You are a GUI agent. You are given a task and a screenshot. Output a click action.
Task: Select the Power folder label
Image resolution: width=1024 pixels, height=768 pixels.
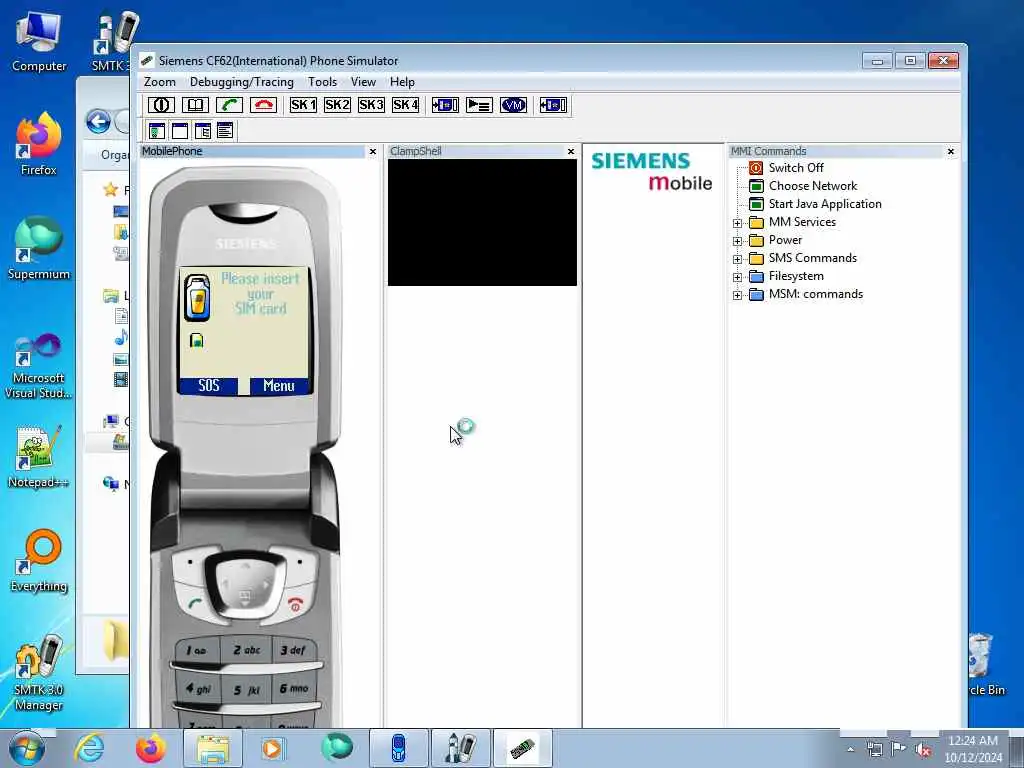coord(785,240)
